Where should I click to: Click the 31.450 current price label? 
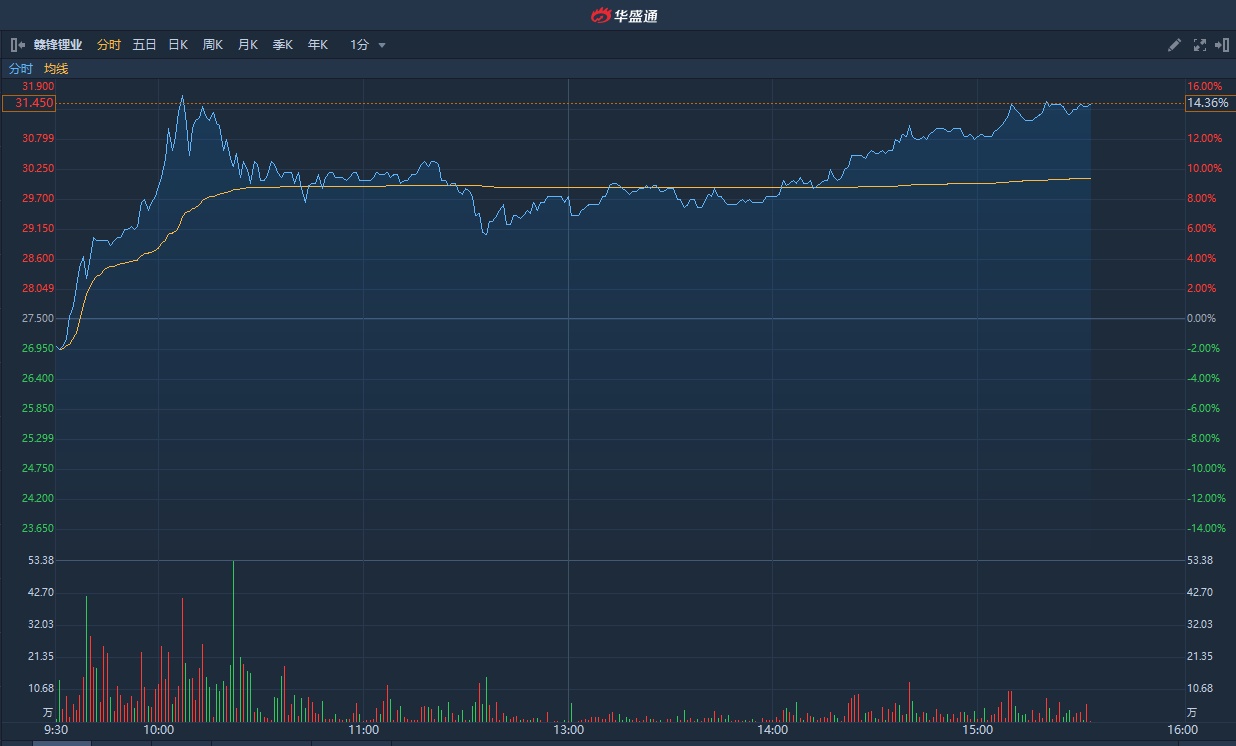point(29,103)
